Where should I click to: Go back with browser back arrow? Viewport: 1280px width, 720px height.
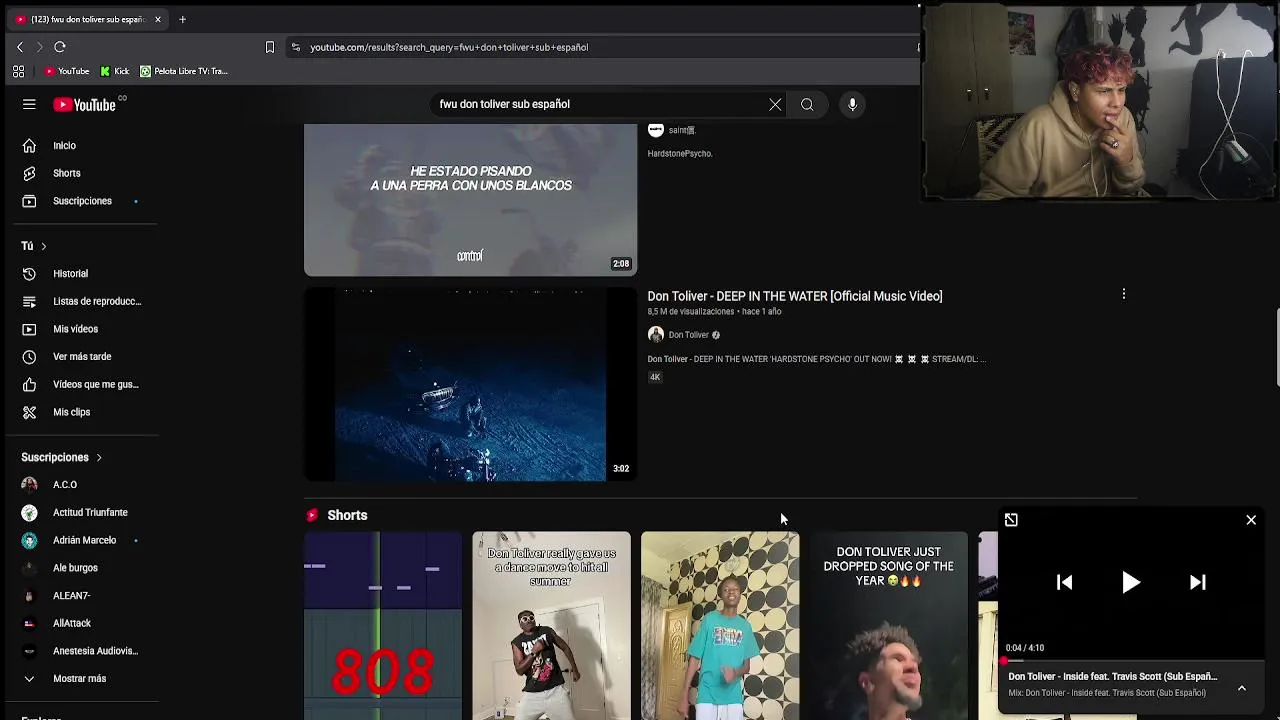pos(20,47)
